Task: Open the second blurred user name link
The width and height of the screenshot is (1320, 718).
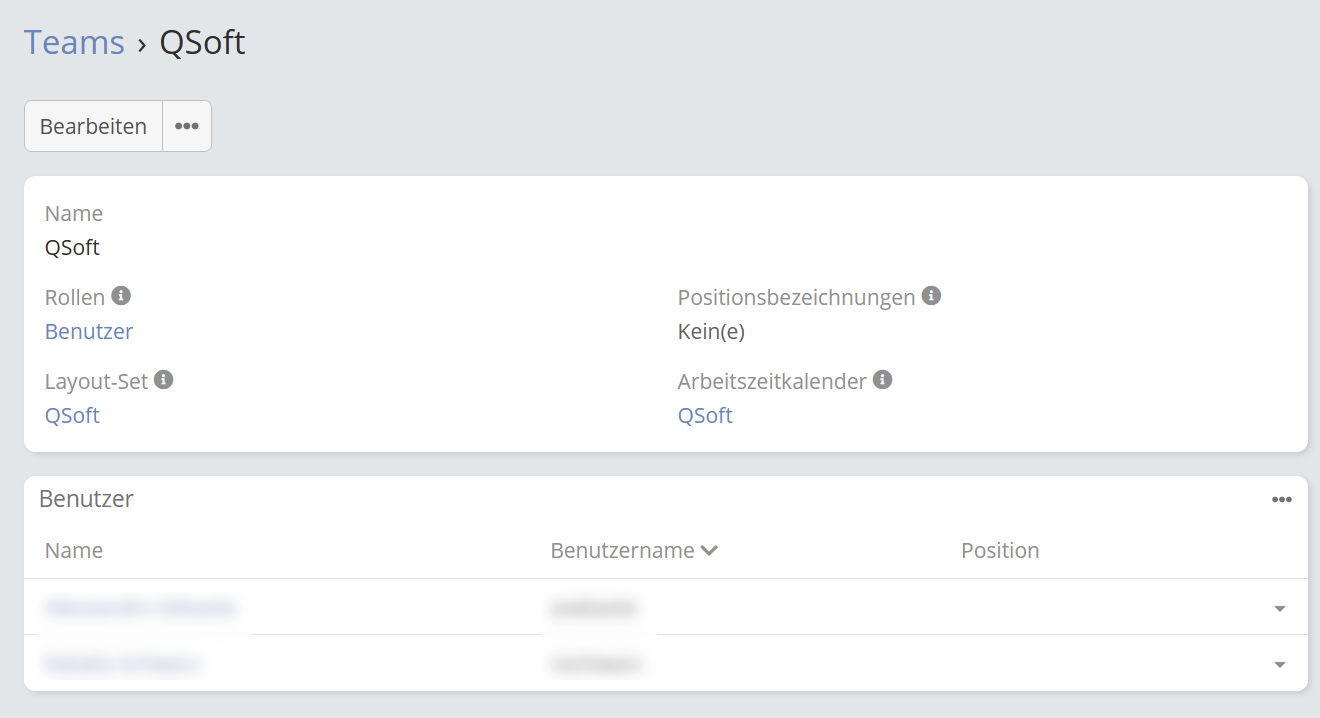Action: pyautogui.click(x=123, y=663)
